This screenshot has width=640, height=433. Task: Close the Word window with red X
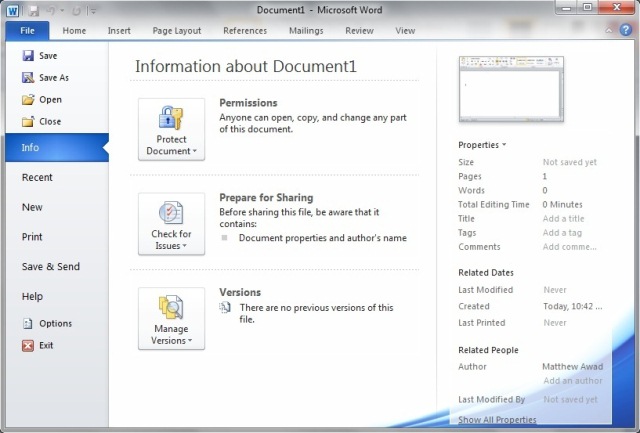click(617, 7)
